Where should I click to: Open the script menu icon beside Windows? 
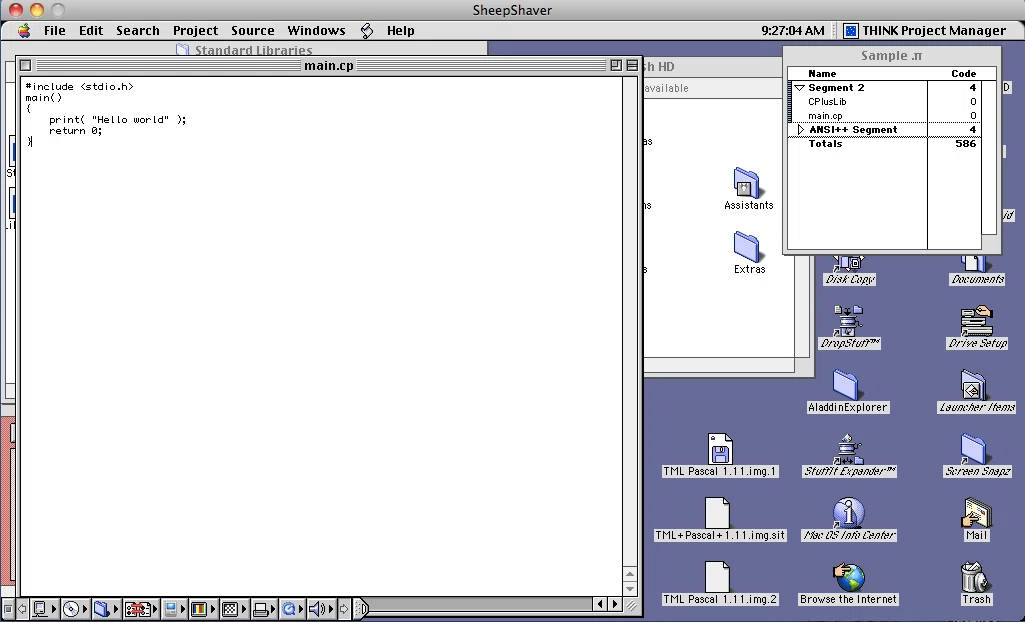click(367, 31)
